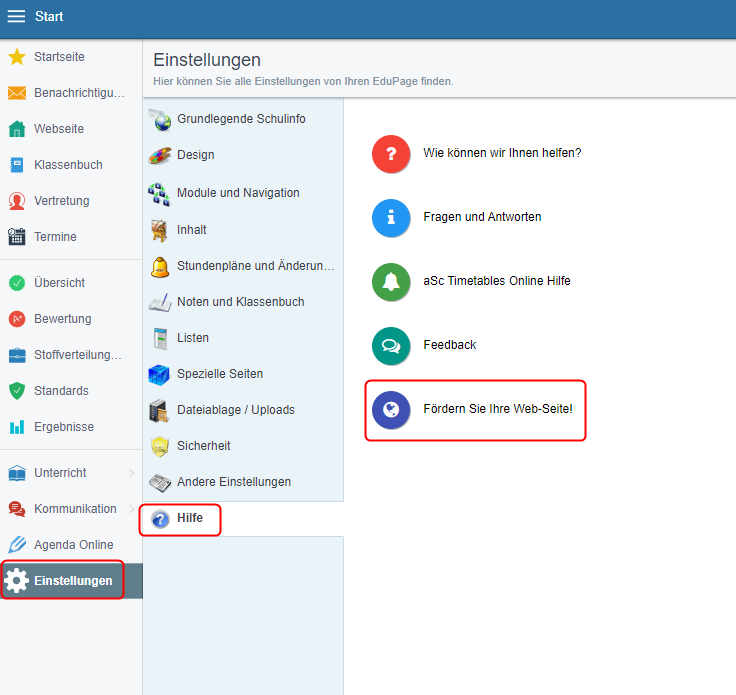Click the green bell circle icon
The image size is (736, 695).
(391, 282)
